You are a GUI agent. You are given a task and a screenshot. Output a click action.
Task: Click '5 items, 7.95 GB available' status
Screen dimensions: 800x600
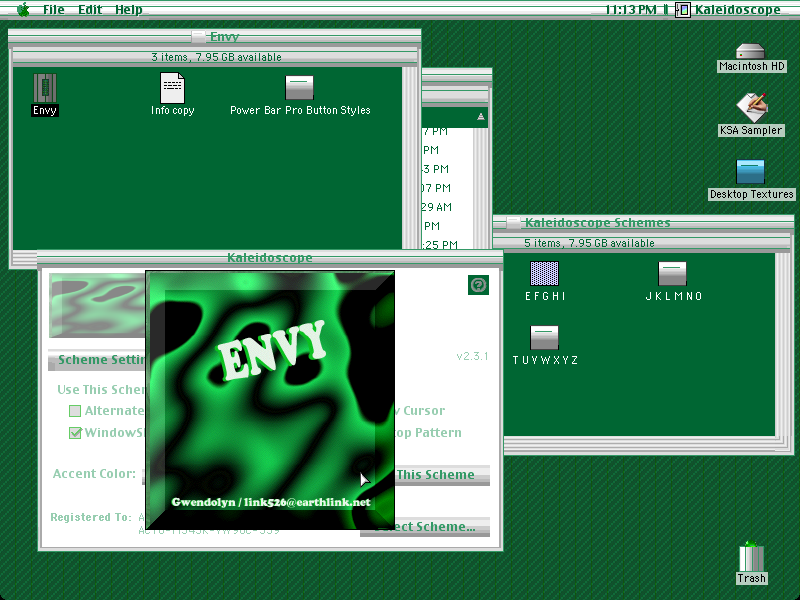589,243
